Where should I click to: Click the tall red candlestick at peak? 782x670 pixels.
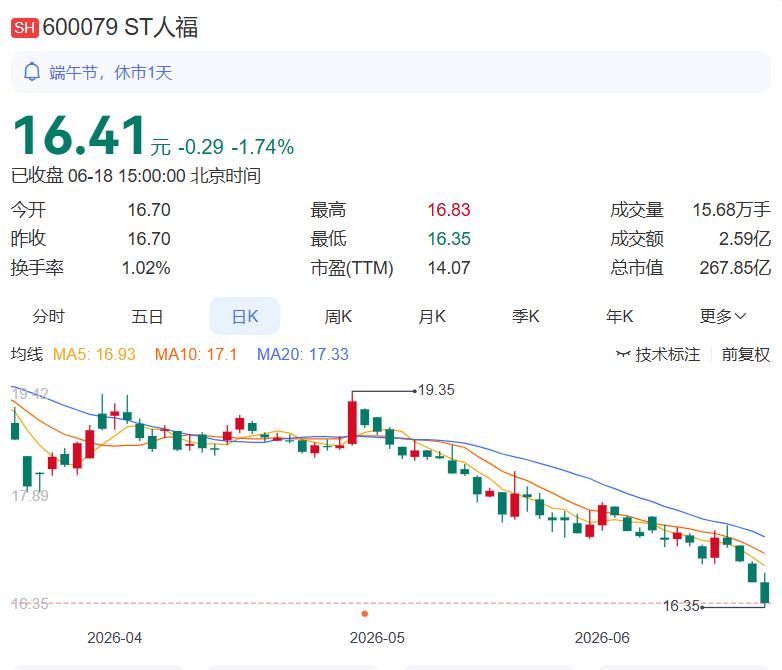pyautogui.click(x=352, y=422)
